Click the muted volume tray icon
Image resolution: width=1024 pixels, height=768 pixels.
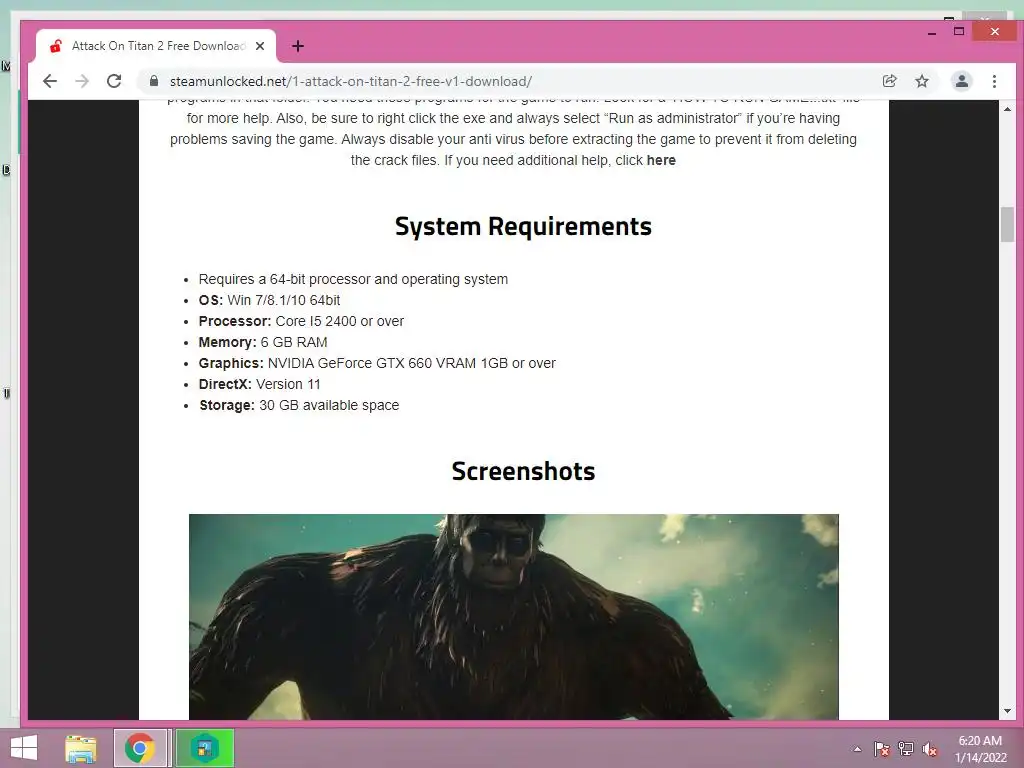(930, 749)
